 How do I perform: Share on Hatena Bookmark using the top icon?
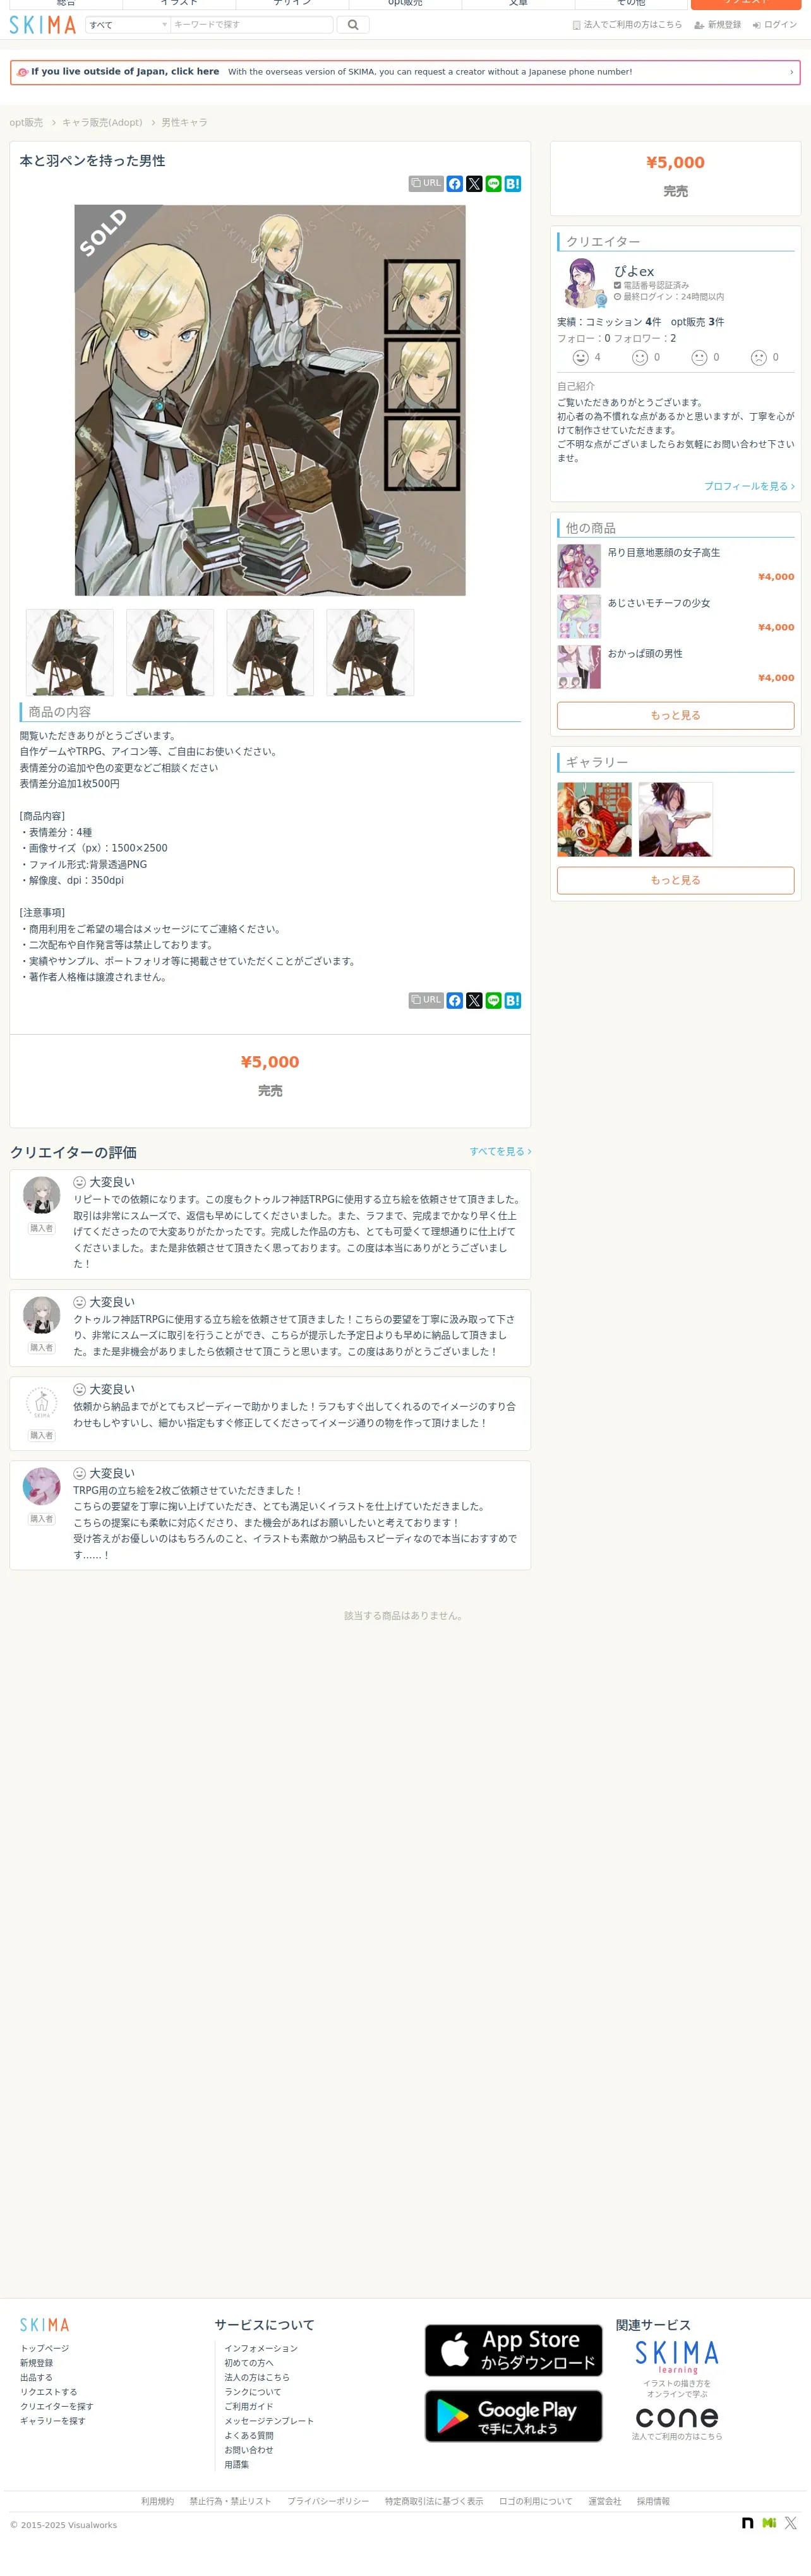coord(513,184)
